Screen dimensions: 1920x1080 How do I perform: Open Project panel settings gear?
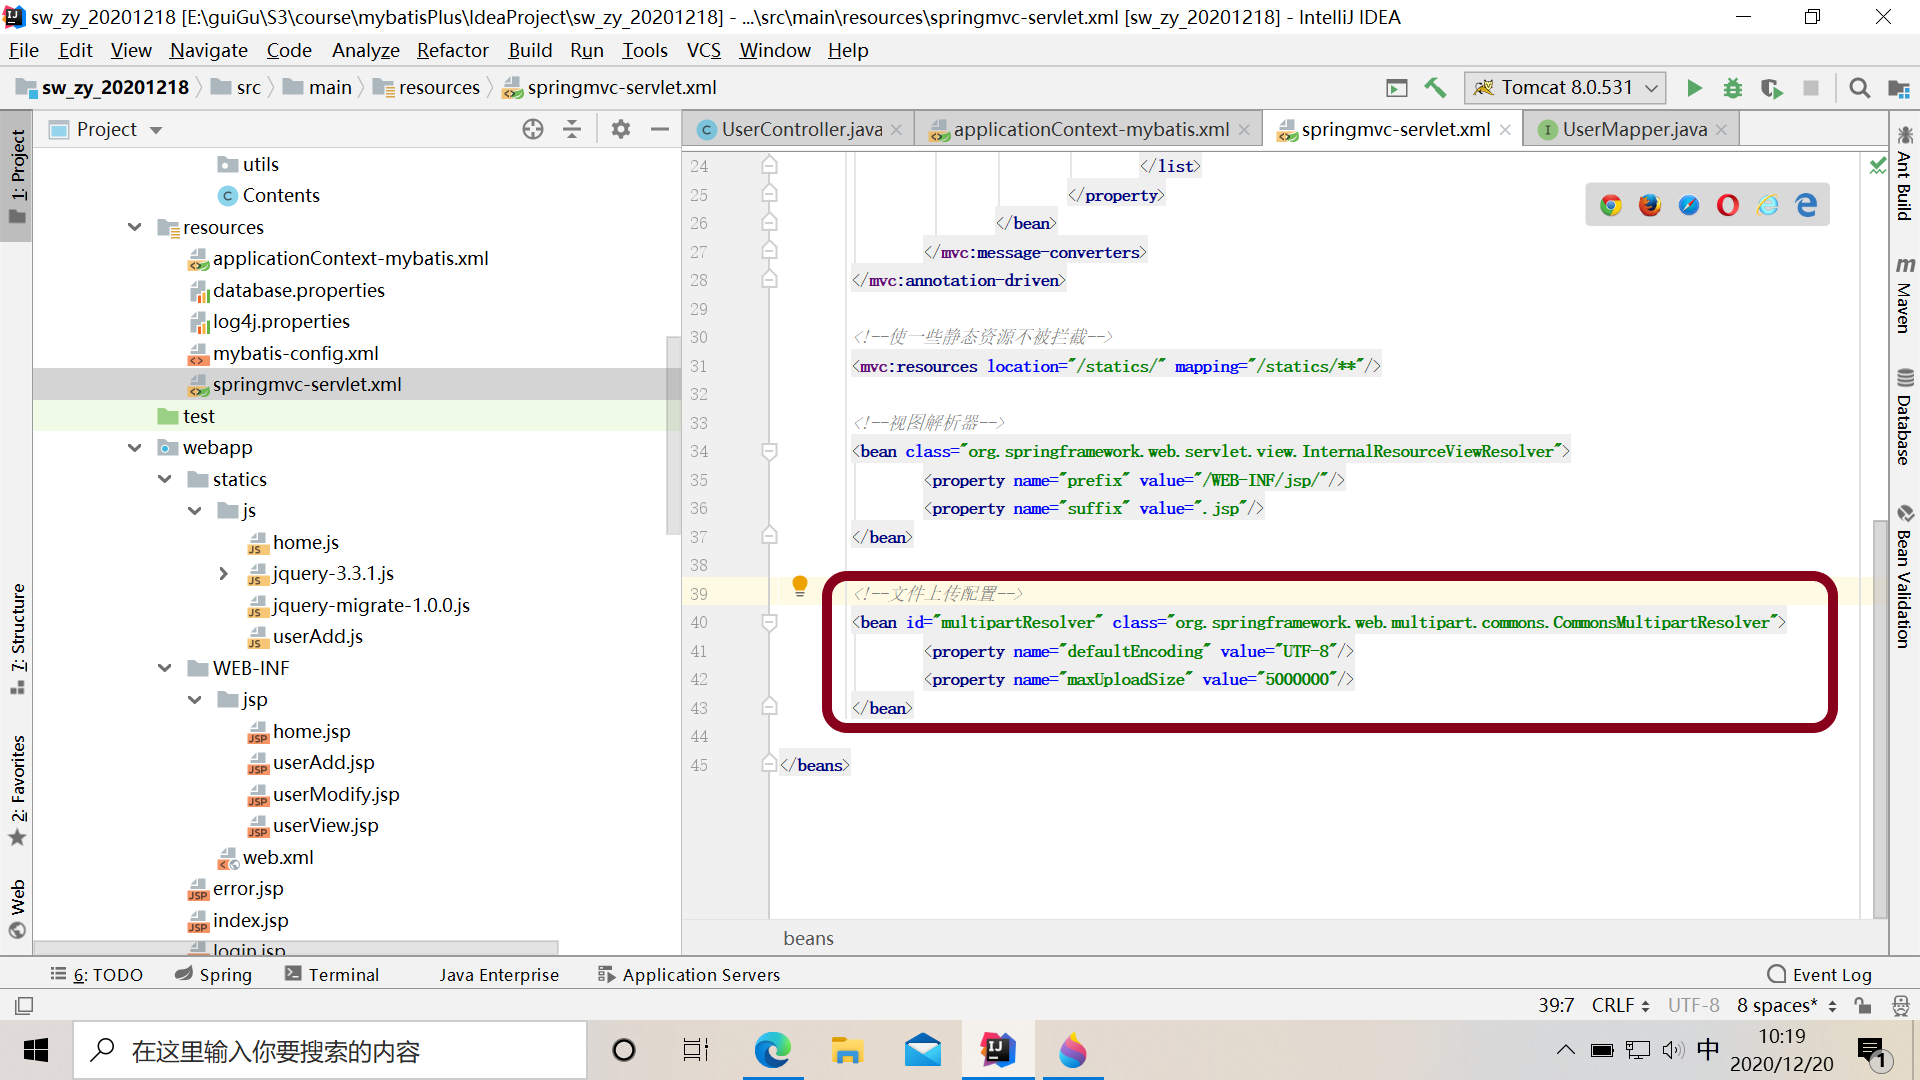(x=621, y=129)
